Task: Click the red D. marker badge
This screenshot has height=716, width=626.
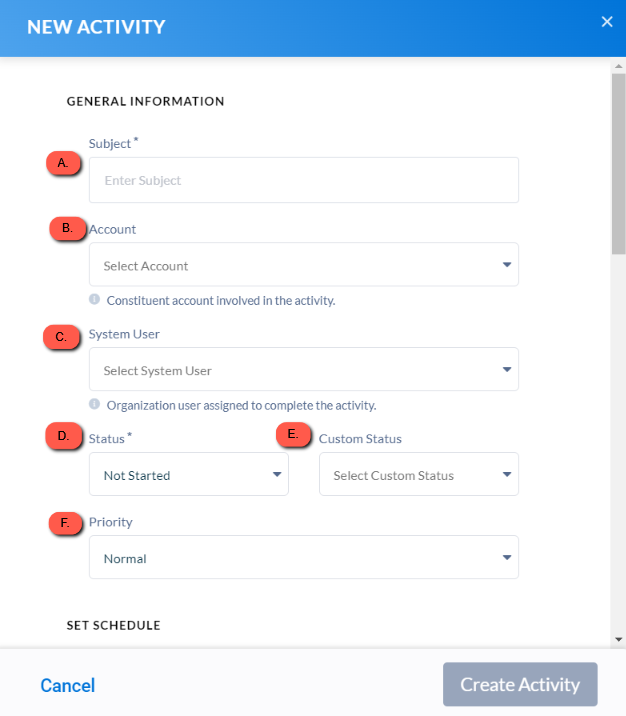Action: coord(64,436)
